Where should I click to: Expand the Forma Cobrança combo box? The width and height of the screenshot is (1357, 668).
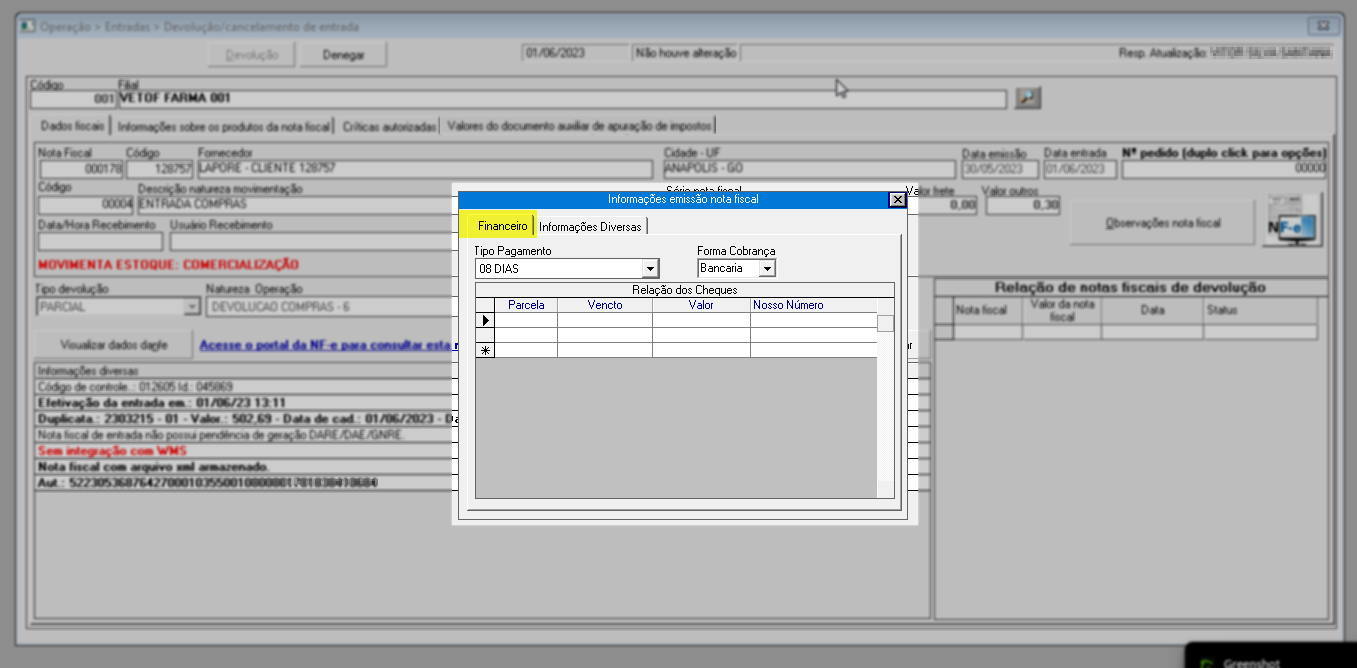[767, 269]
